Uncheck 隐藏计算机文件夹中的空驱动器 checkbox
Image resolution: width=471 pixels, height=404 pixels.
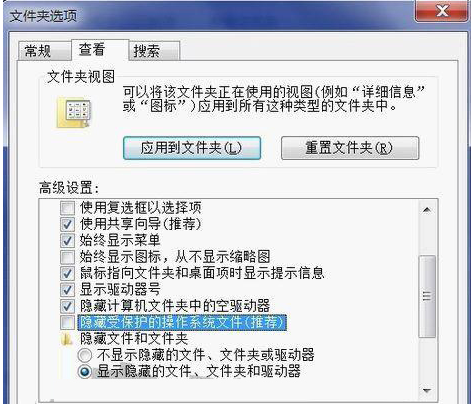tap(67, 306)
